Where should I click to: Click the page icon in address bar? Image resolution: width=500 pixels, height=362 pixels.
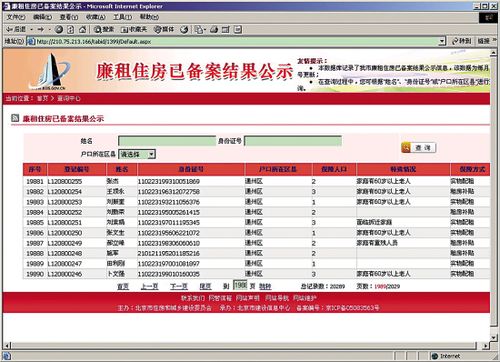coord(31,41)
